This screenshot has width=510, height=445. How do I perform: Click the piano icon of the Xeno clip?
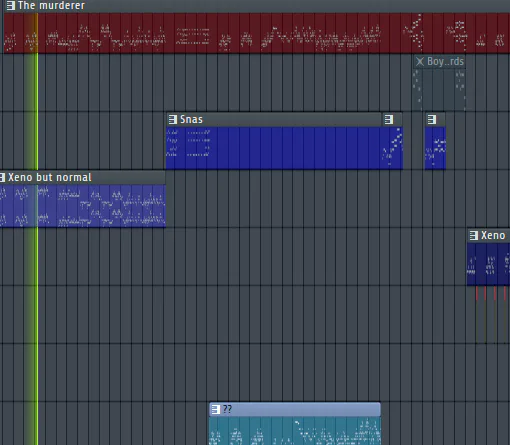tap(474, 235)
